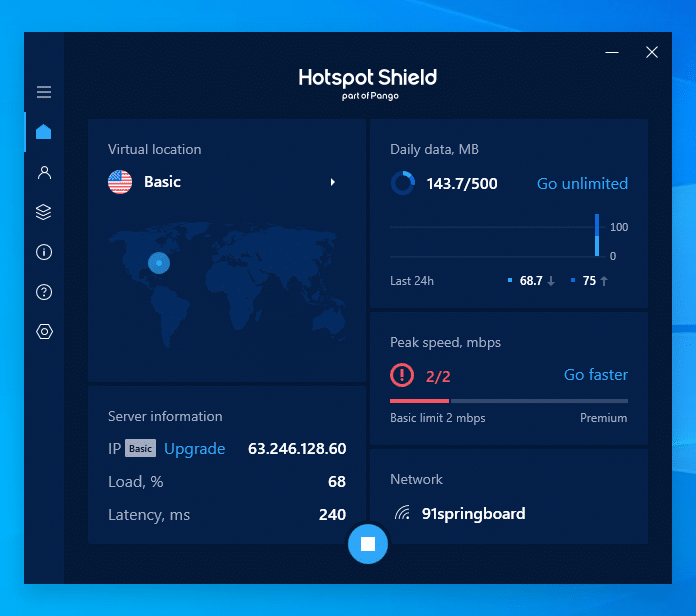696x616 pixels.
Task: Click the Wi-Fi network signal icon
Action: (402, 514)
